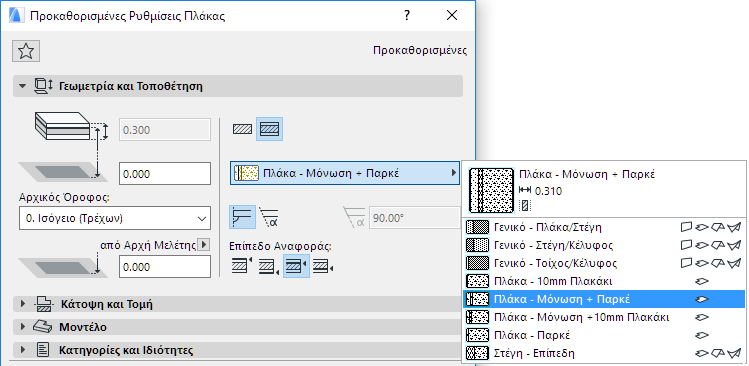Click composite preview thumbnail in popup
The height and width of the screenshot is (366, 749).
click(x=491, y=190)
